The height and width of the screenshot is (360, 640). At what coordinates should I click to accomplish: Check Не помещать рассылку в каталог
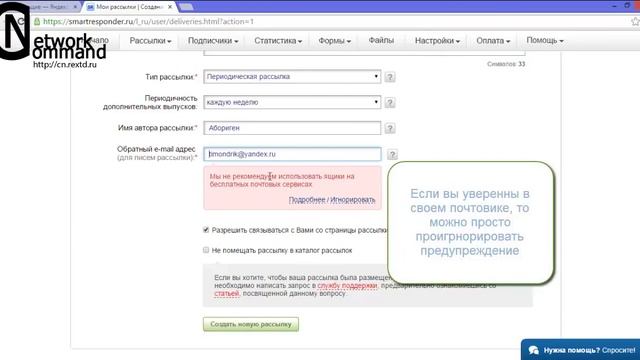pyautogui.click(x=206, y=250)
